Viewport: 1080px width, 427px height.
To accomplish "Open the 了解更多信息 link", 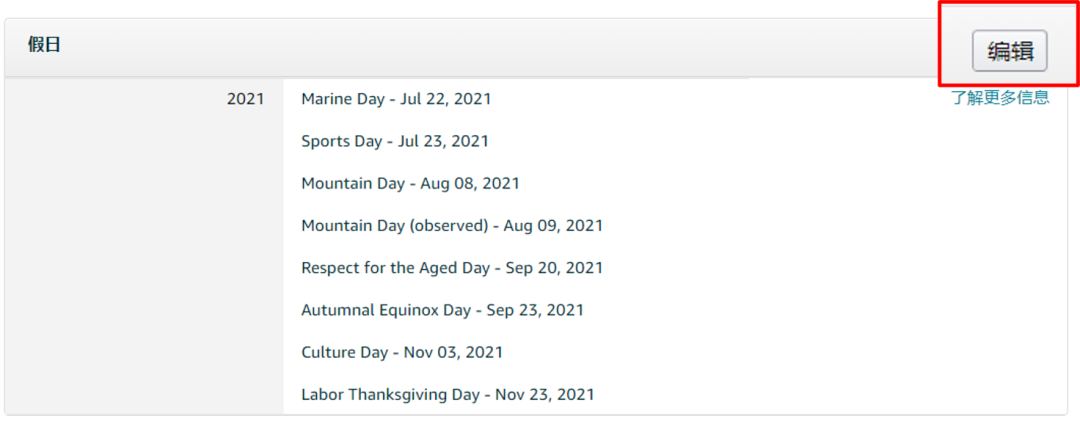I will click(x=1000, y=98).
